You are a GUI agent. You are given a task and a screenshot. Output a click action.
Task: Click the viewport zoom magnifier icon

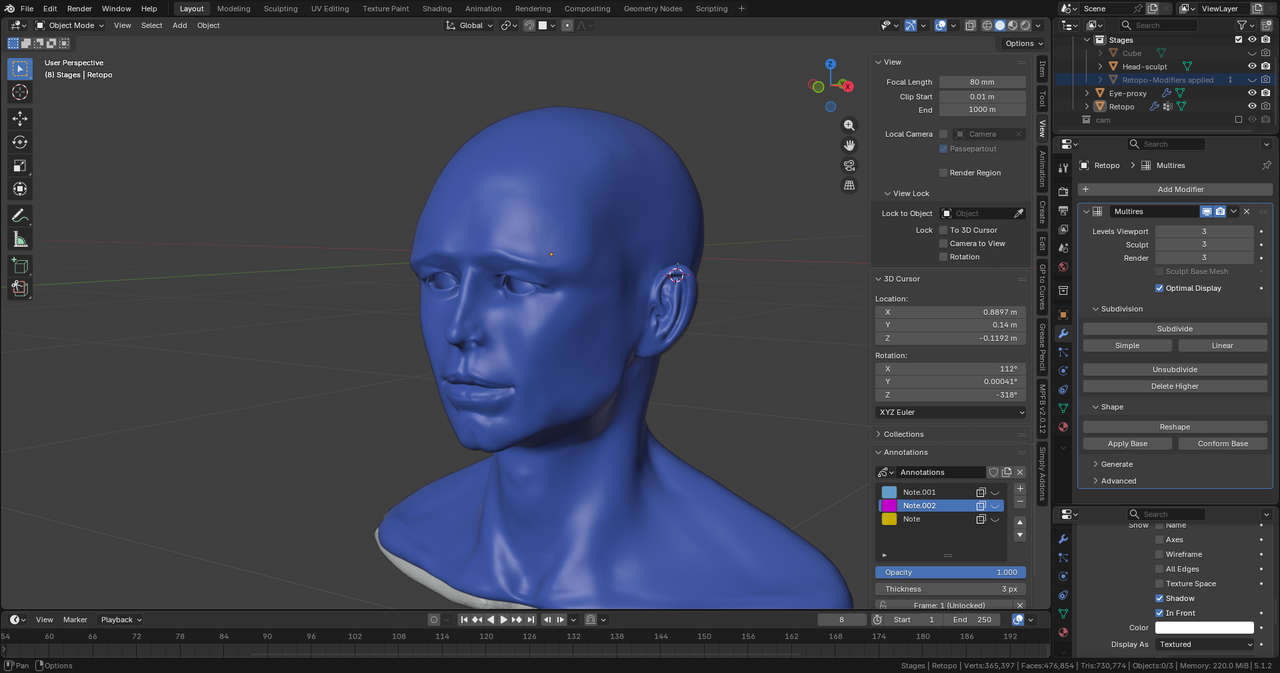pos(849,125)
